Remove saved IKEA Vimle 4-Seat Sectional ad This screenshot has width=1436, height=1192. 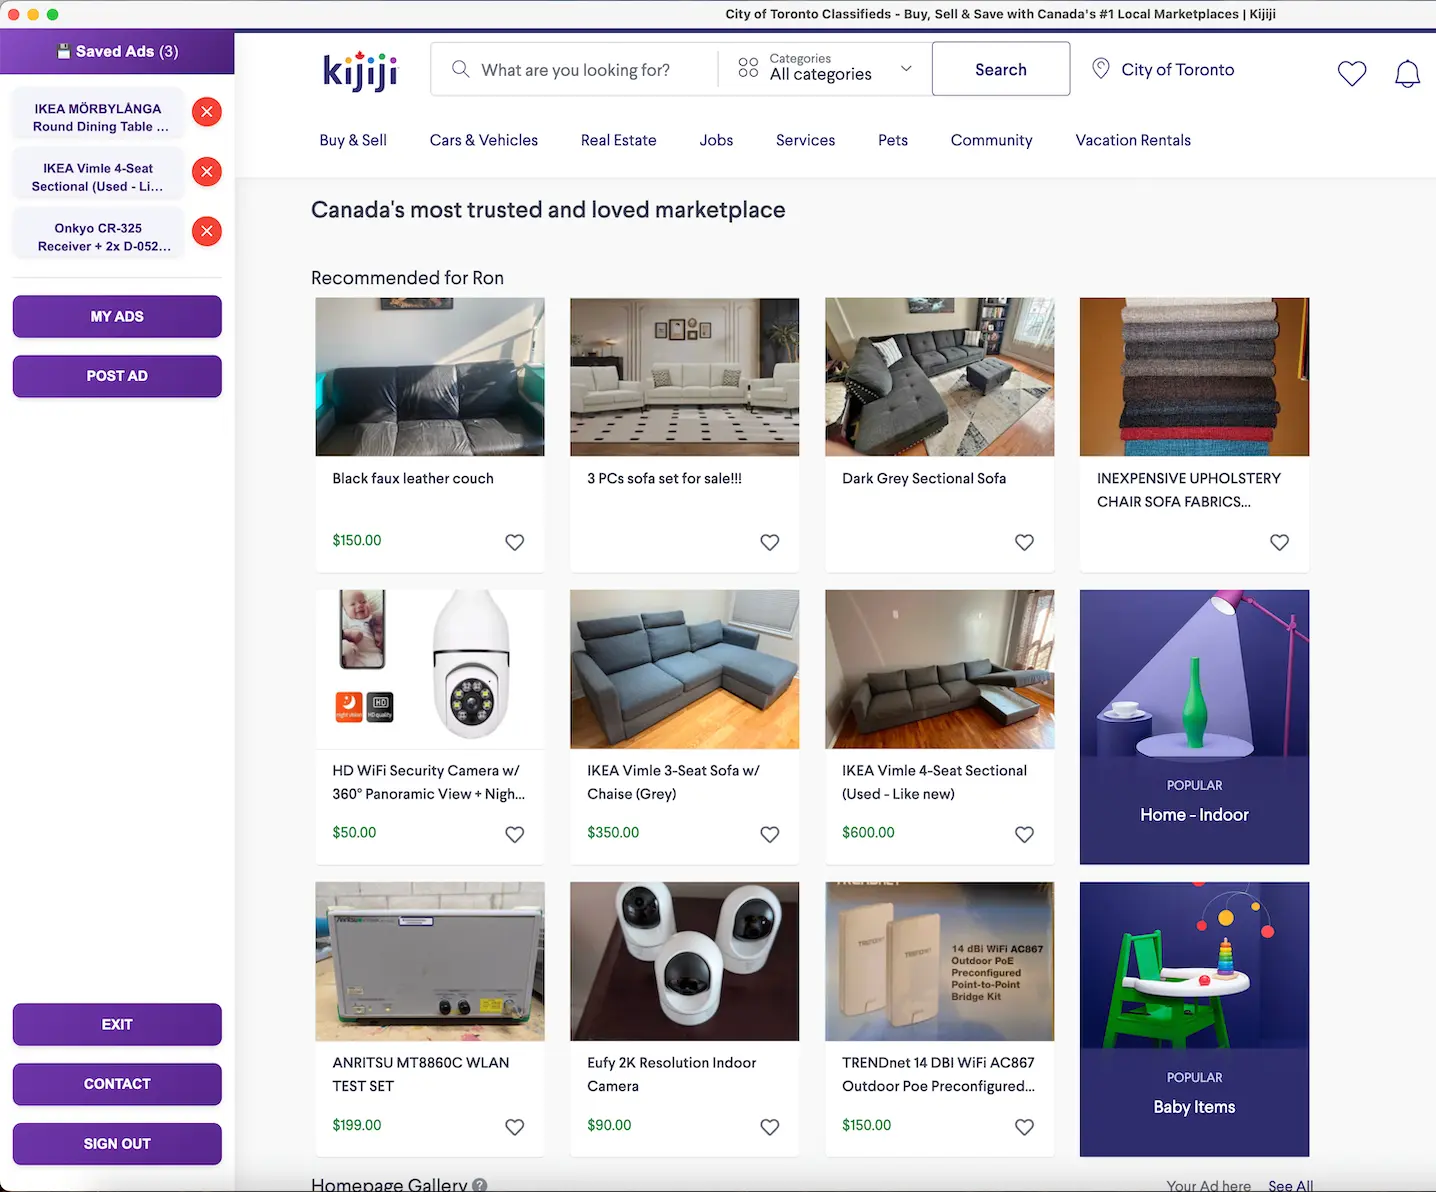(x=207, y=171)
